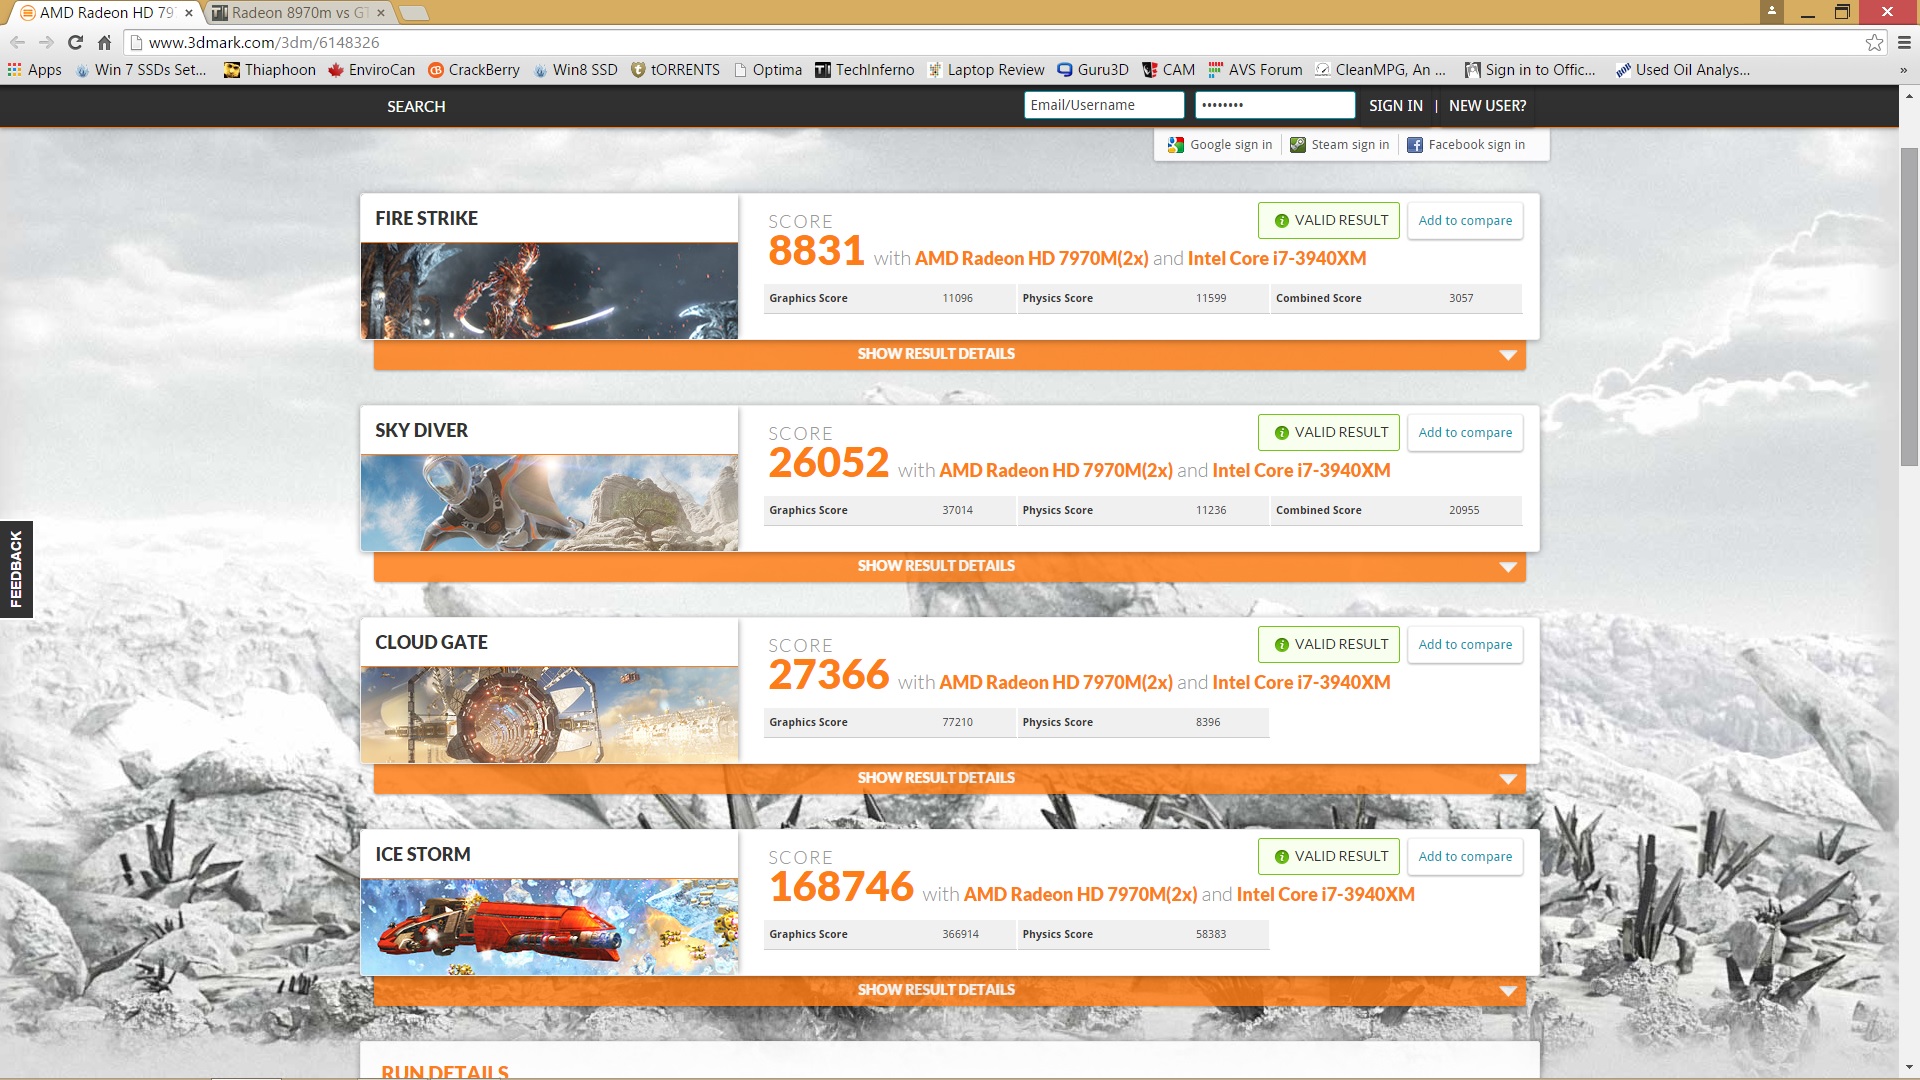The height and width of the screenshot is (1080, 1920).
Task: Open the Sky Diver thumbnail image
Action: (x=549, y=503)
